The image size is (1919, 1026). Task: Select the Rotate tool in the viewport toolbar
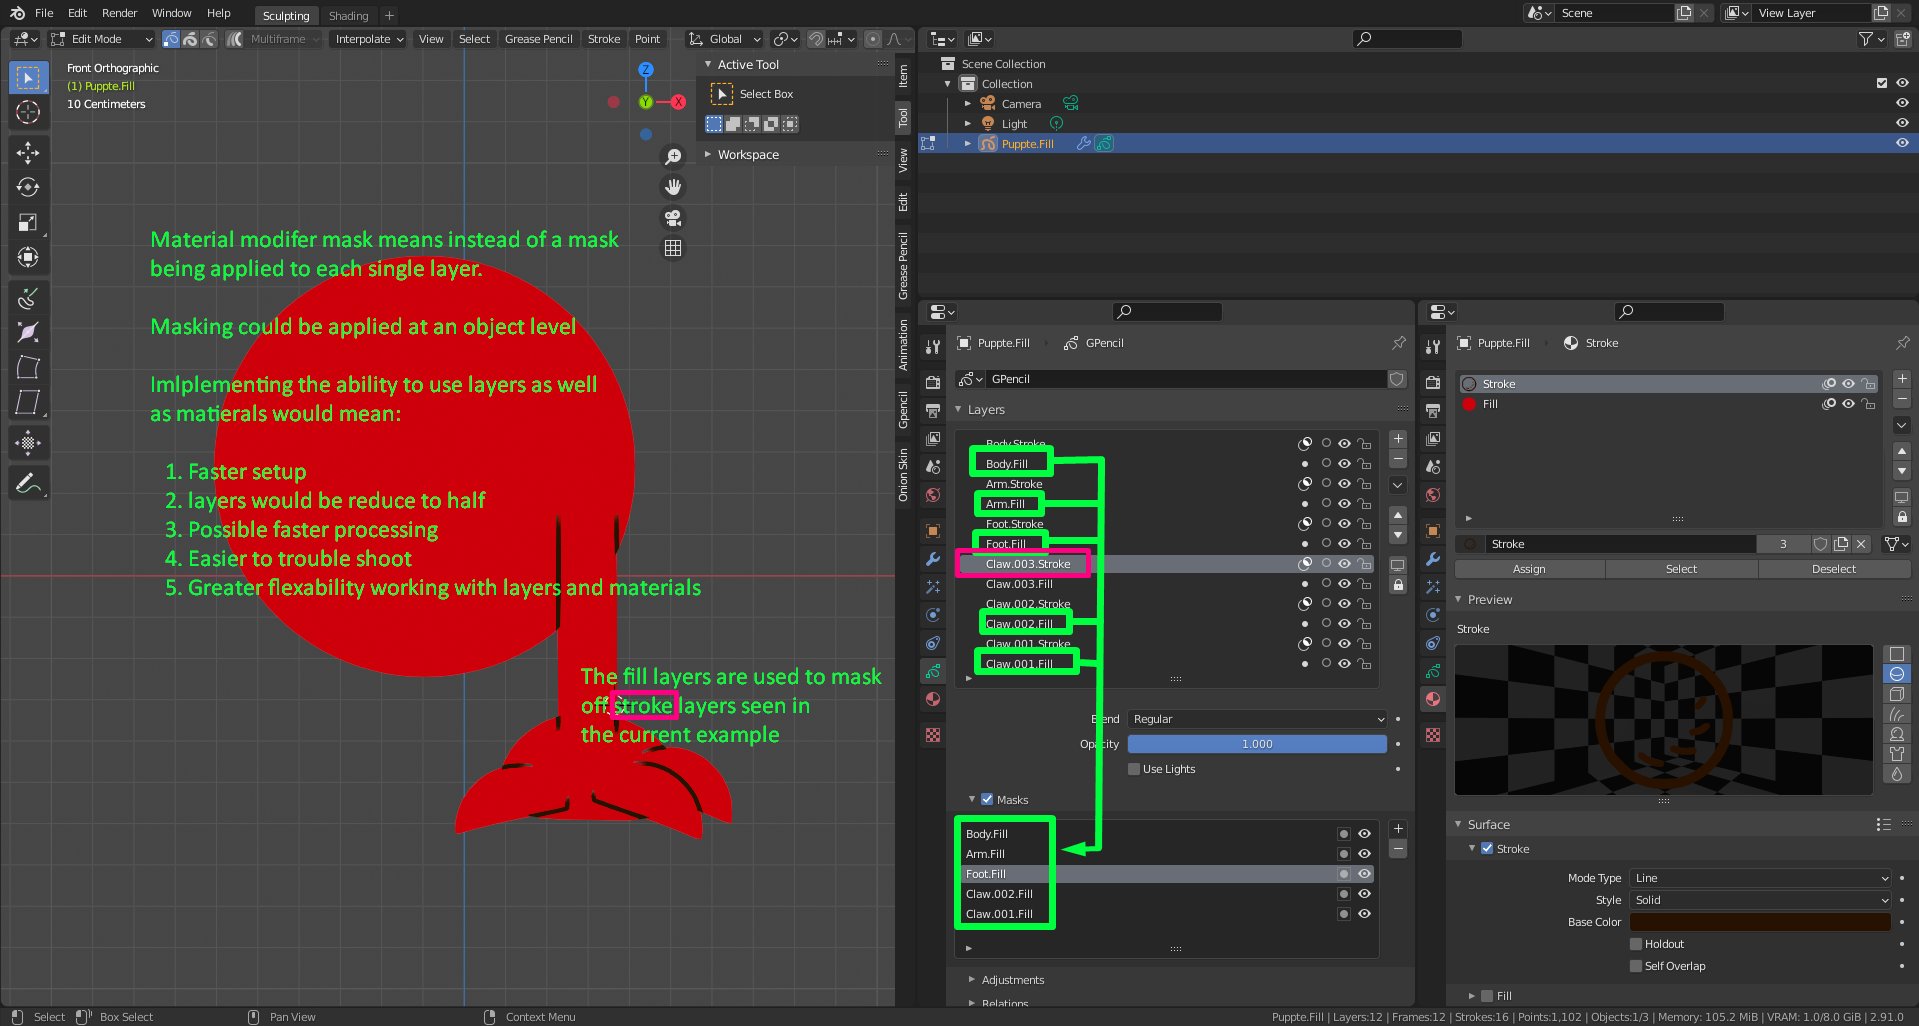pyautogui.click(x=28, y=187)
